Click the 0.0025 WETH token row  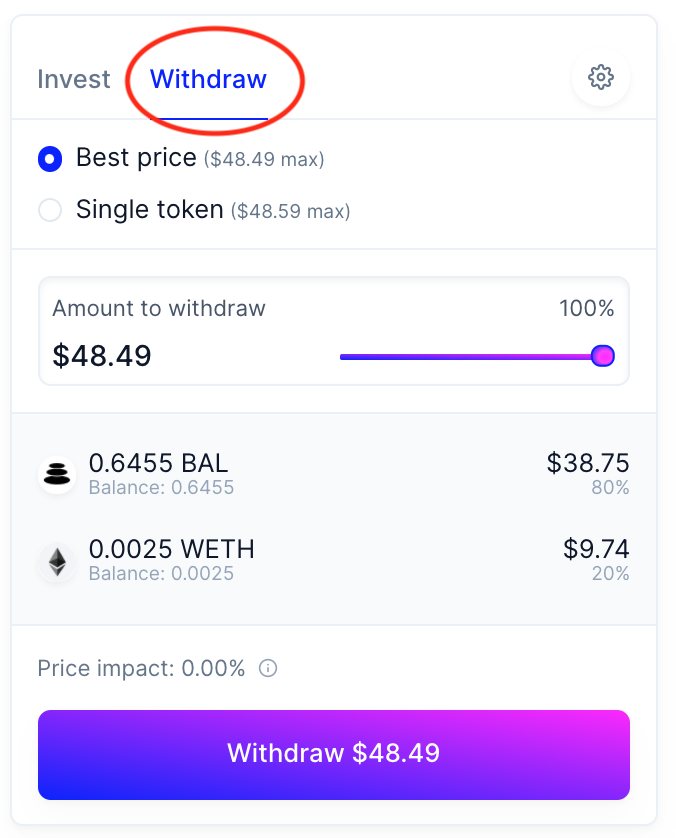[333, 561]
